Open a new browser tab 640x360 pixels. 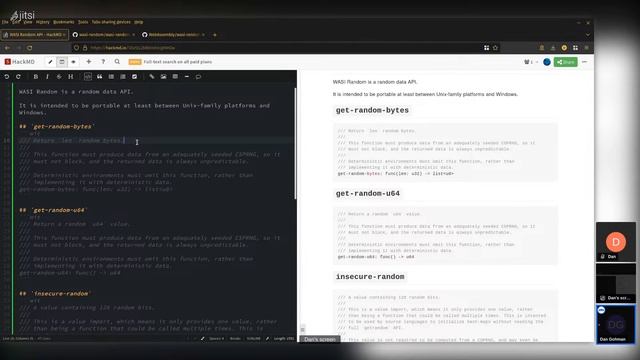[x=215, y=35]
